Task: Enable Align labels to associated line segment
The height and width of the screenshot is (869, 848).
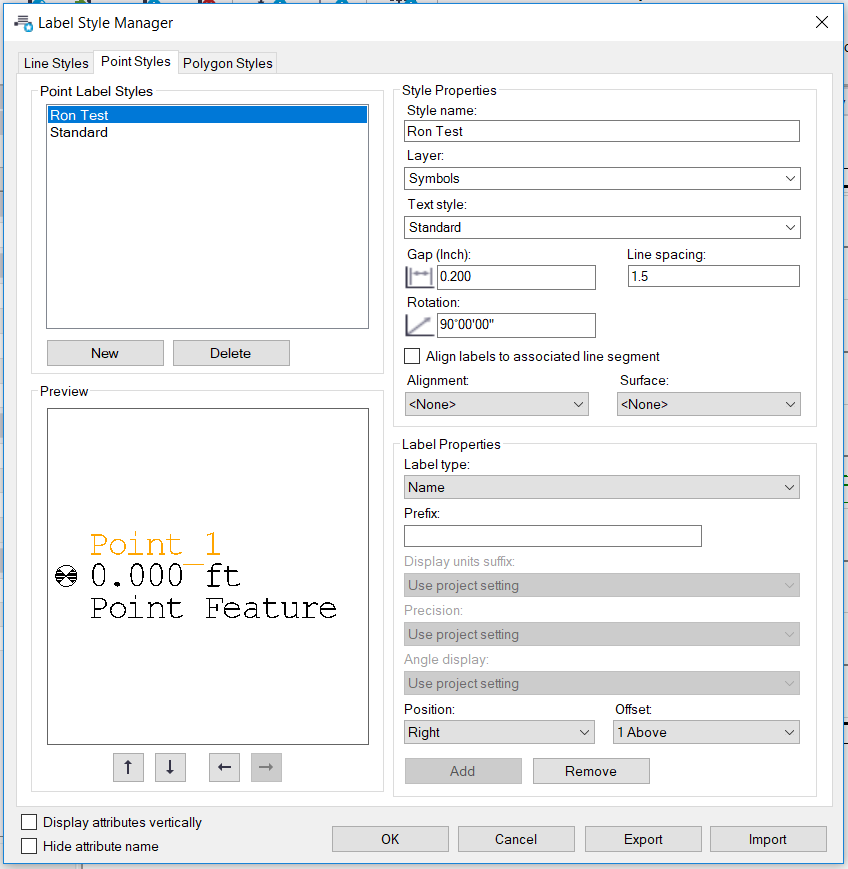Action: coord(412,356)
